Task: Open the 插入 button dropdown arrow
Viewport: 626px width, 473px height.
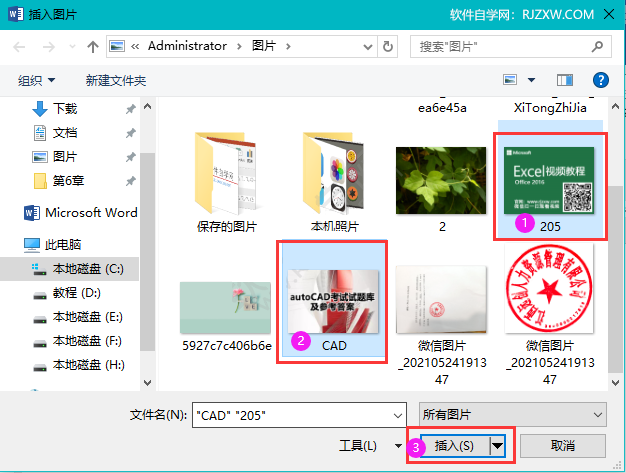Action: coord(497,445)
